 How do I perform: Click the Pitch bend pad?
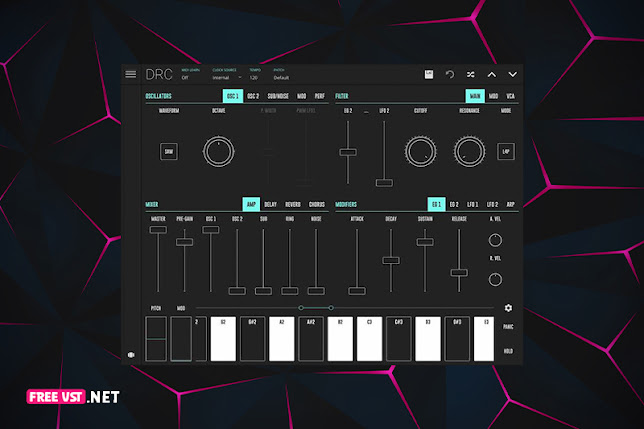156,339
